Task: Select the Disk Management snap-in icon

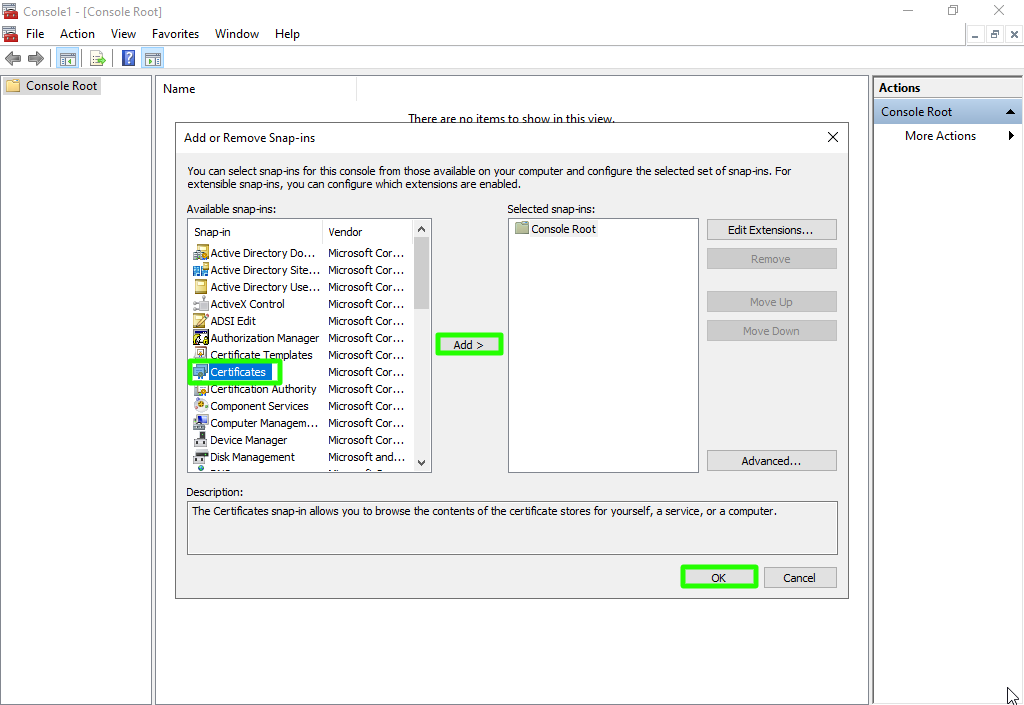Action: point(200,457)
